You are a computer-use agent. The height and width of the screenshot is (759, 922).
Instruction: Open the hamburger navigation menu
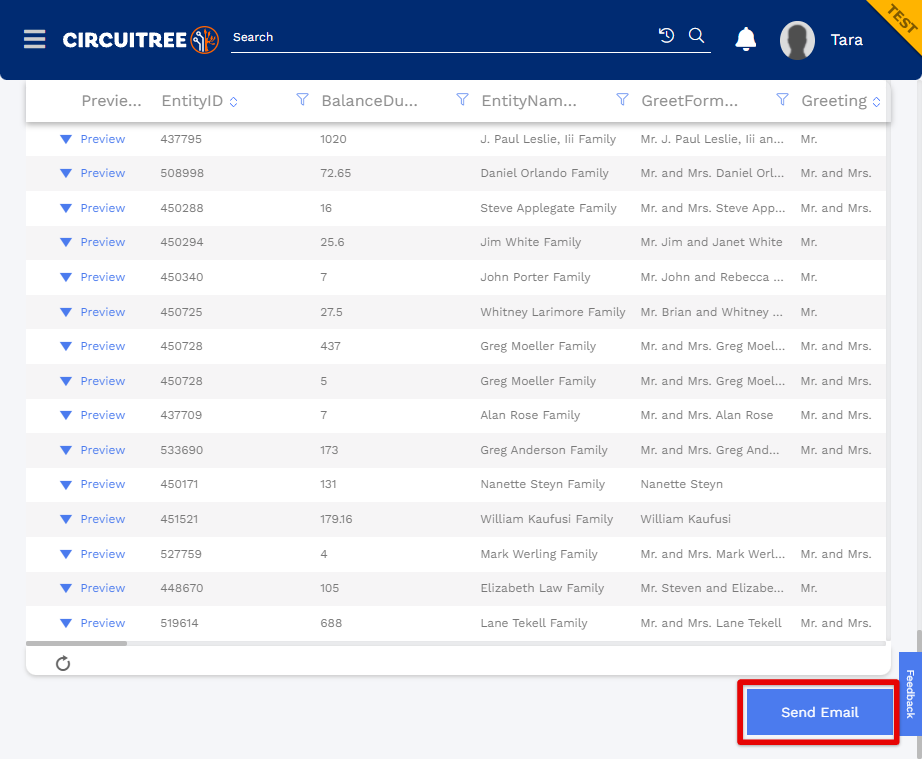(35, 39)
